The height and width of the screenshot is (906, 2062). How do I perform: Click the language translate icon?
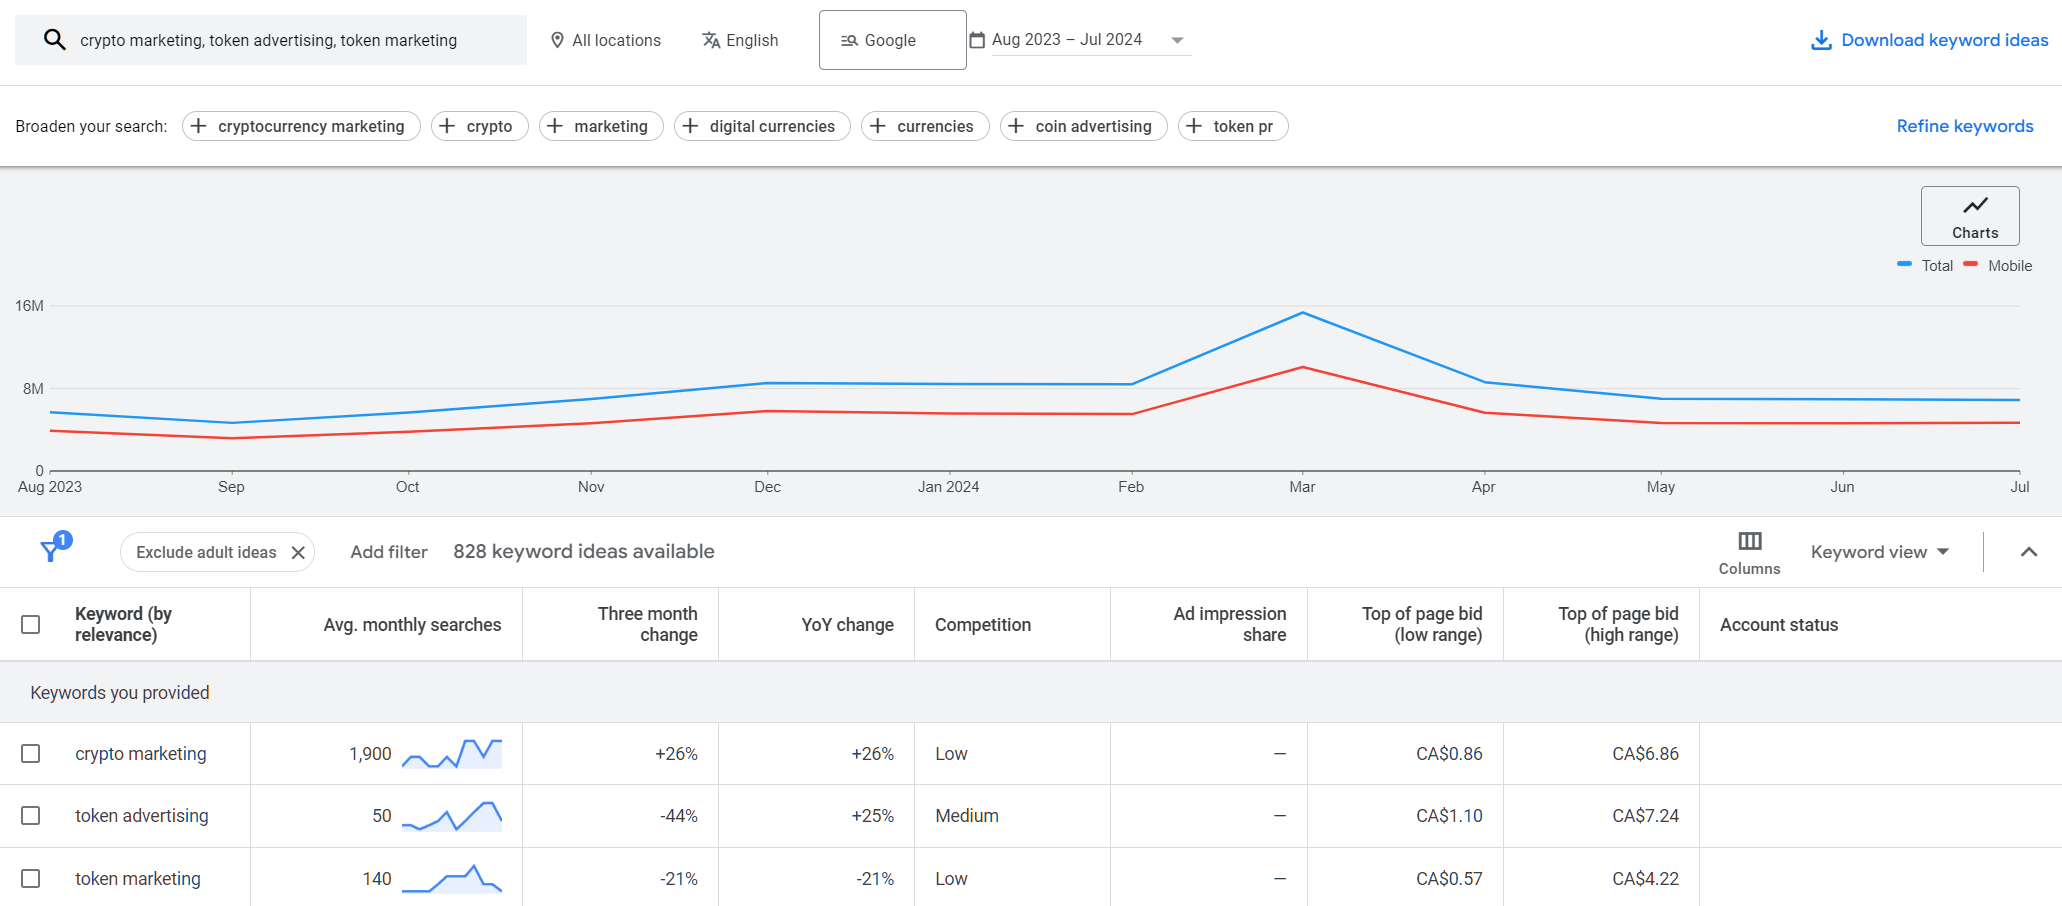click(711, 40)
